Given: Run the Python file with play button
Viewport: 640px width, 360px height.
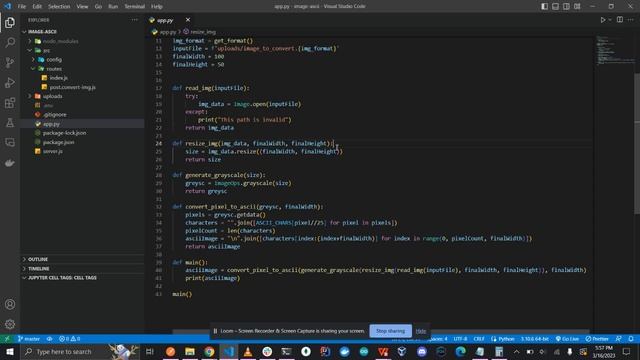Looking at the screenshot, I should tap(602, 20).
